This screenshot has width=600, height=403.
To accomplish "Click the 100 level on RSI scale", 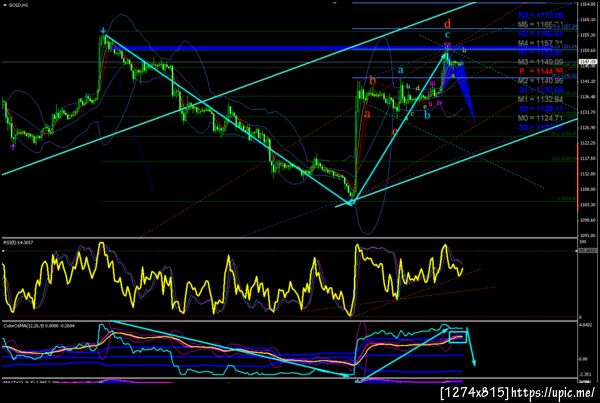I will [582, 242].
